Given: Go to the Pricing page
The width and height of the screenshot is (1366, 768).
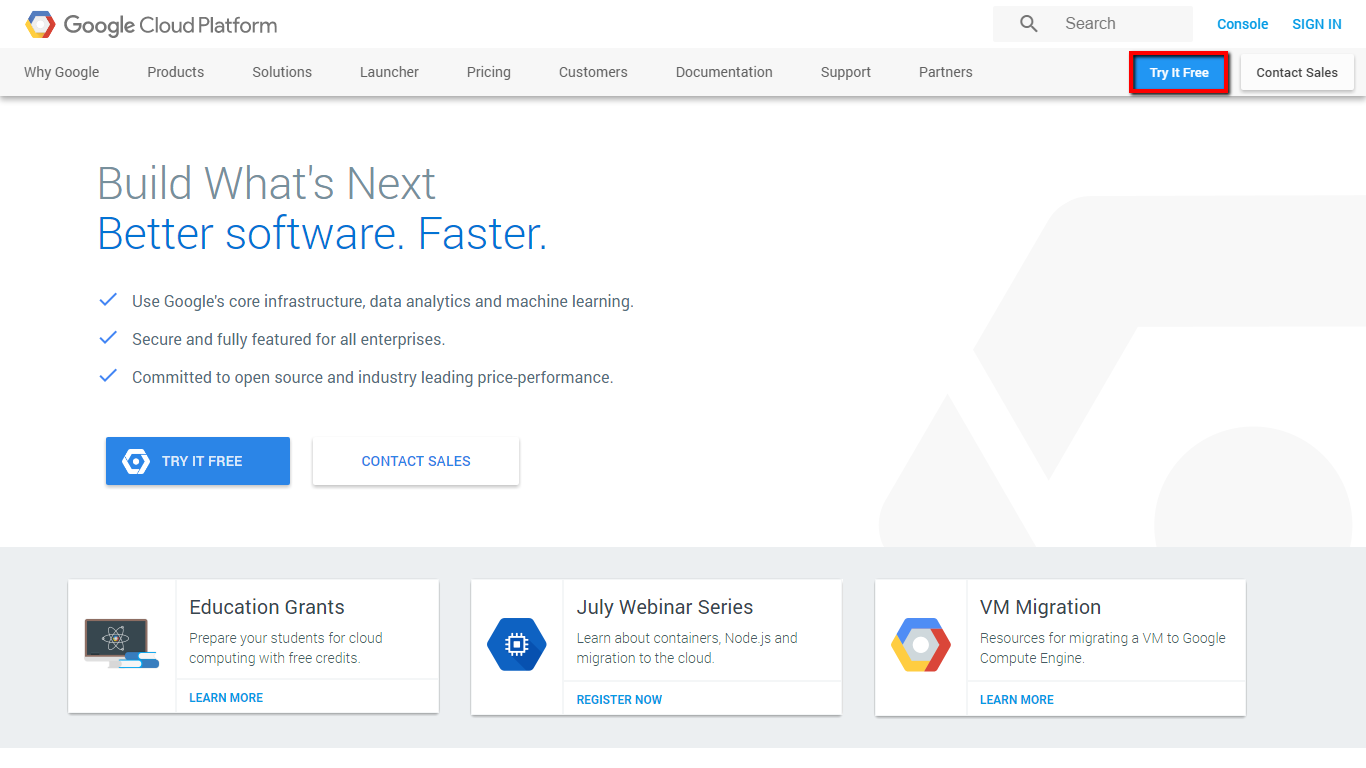Looking at the screenshot, I should [488, 72].
